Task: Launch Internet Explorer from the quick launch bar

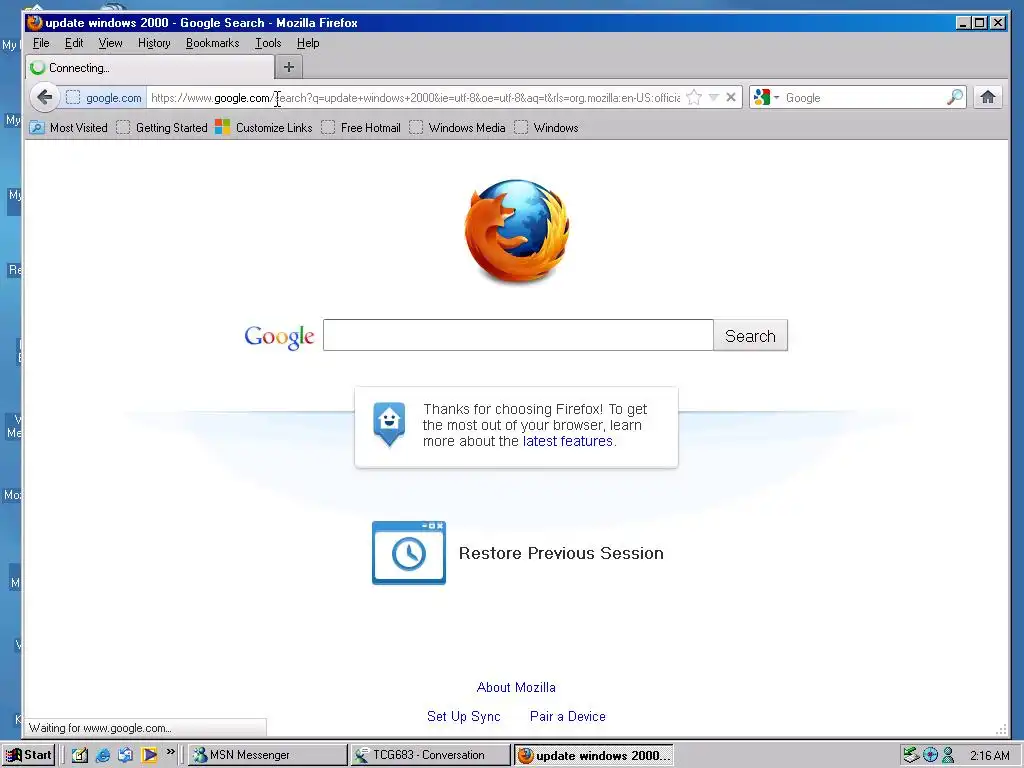Action: coord(103,755)
